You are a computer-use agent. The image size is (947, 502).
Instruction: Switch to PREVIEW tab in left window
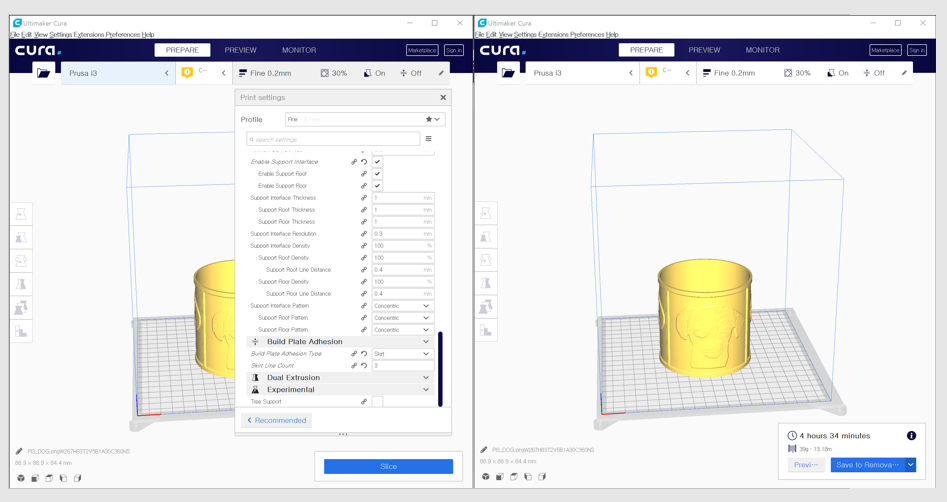pos(240,50)
